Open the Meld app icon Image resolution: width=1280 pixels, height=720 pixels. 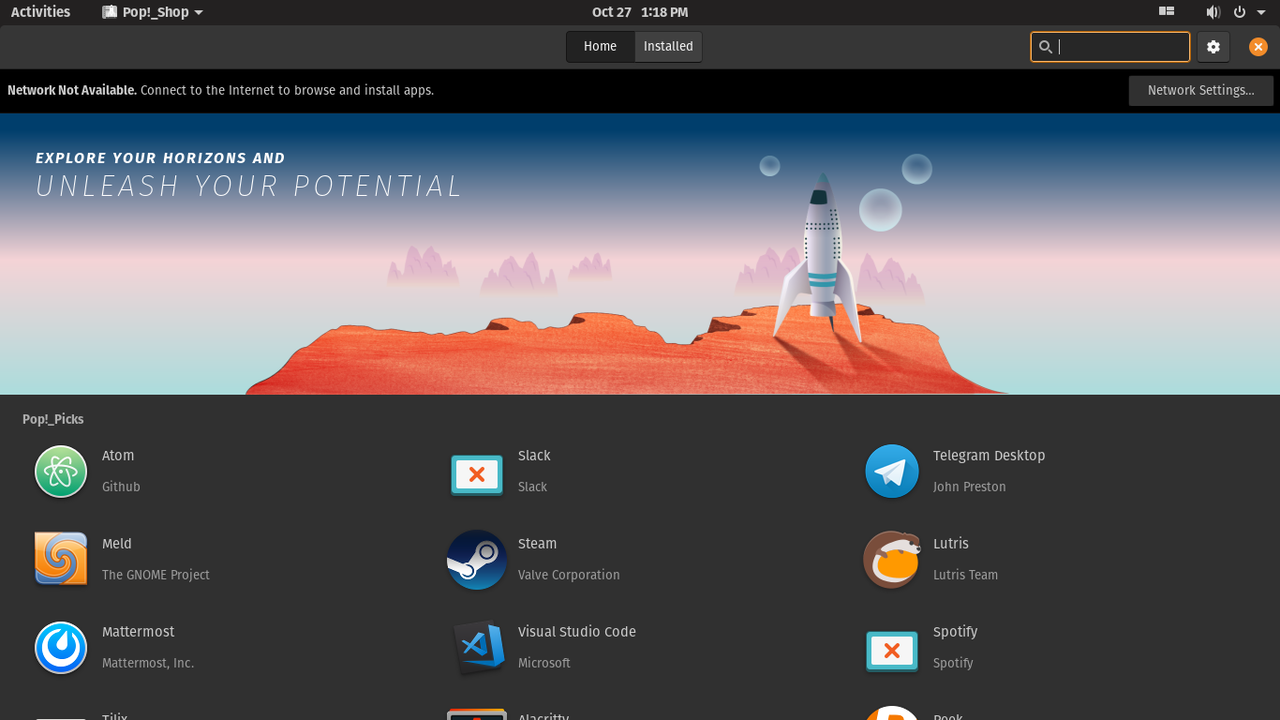tap(61, 558)
